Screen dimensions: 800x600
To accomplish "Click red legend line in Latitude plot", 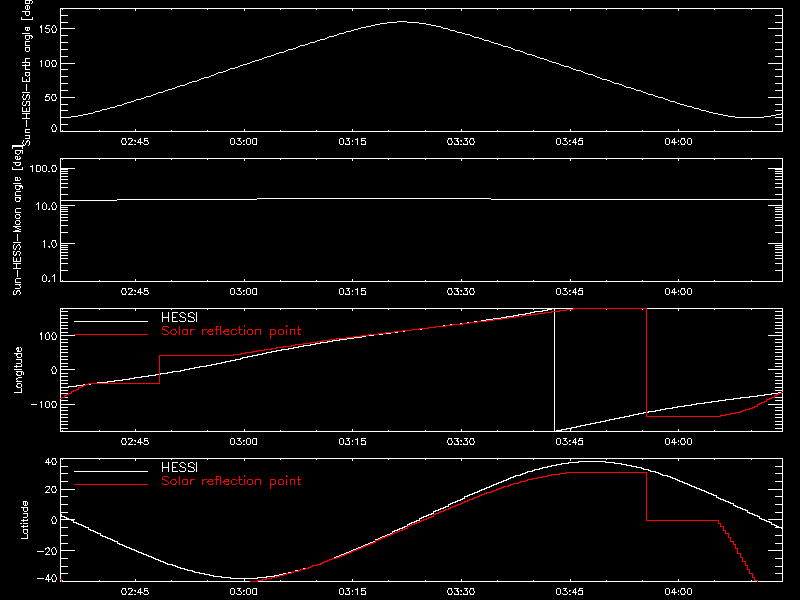I will 111,485.
